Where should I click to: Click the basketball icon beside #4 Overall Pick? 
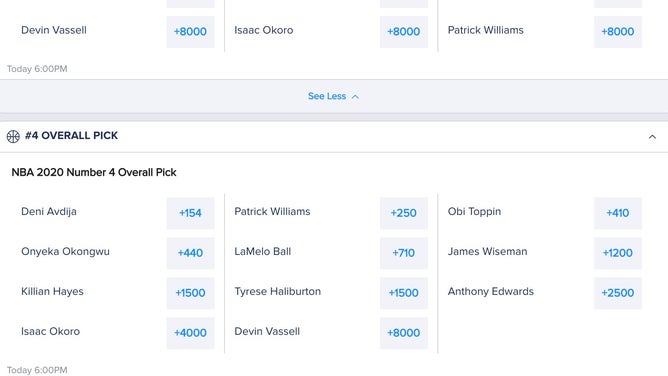(x=13, y=136)
